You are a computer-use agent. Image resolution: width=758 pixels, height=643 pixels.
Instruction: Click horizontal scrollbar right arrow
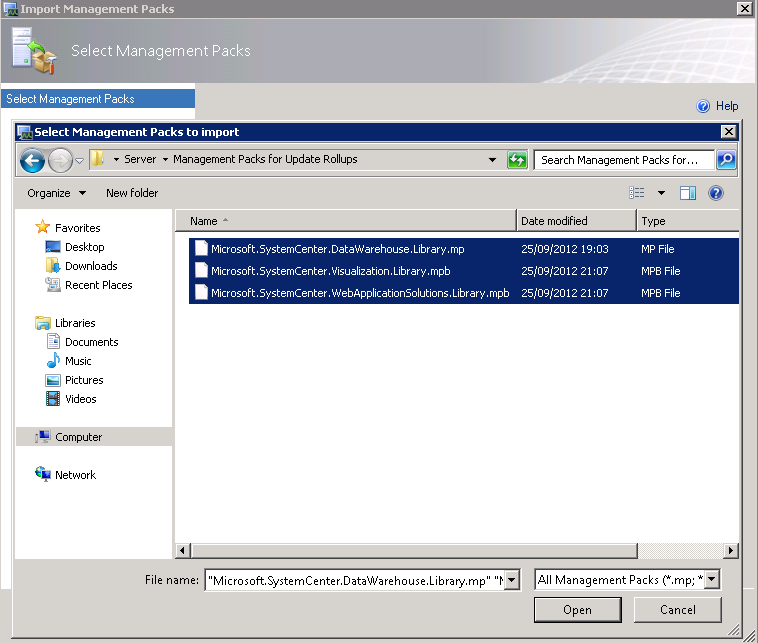[730, 550]
